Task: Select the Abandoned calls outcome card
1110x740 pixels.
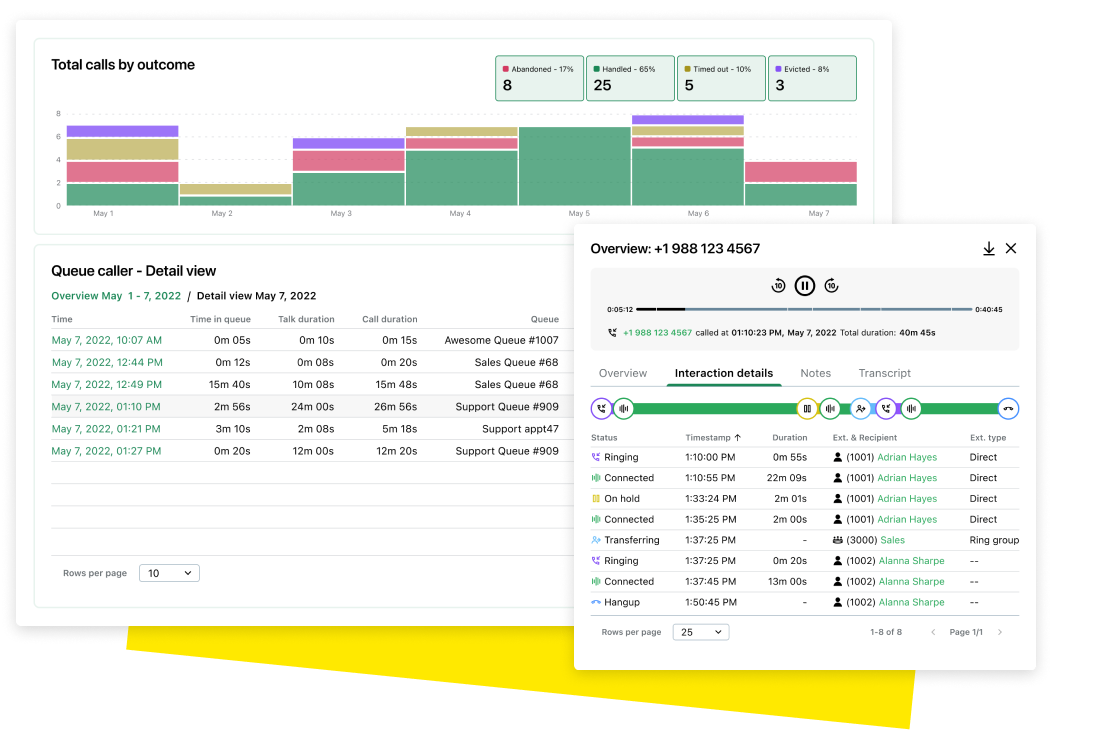Action: pyautogui.click(x=539, y=78)
